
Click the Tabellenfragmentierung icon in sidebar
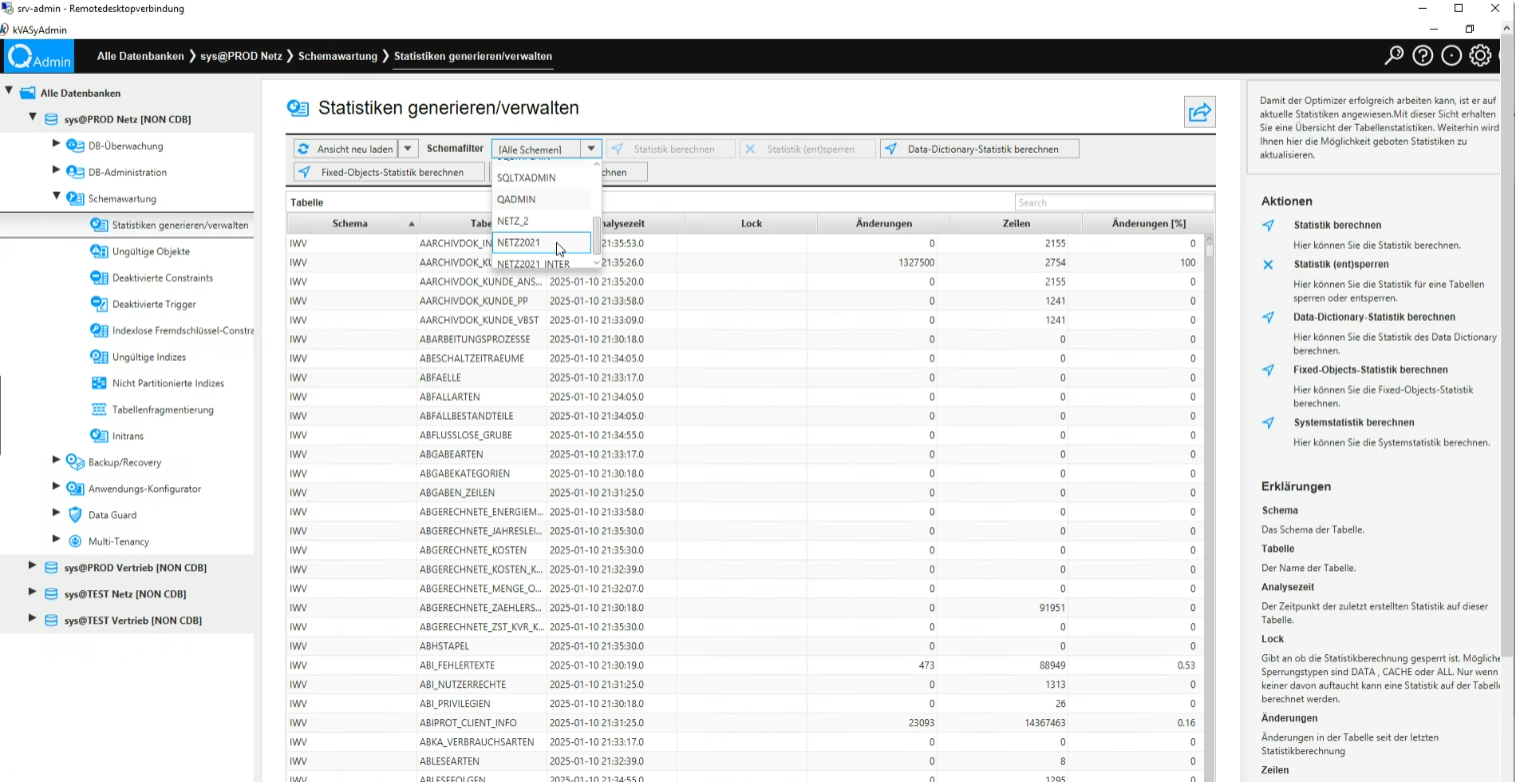pos(99,410)
